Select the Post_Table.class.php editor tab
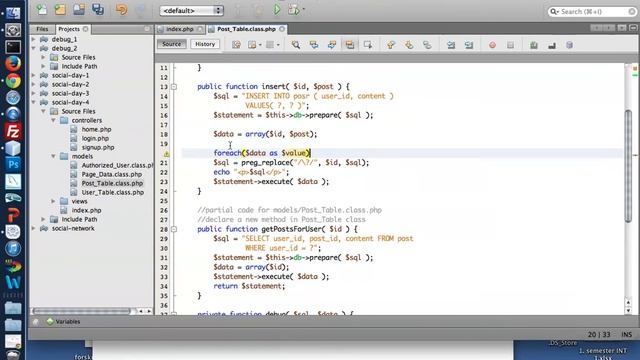The height and width of the screenshot is (360, 640). (247, 29)
